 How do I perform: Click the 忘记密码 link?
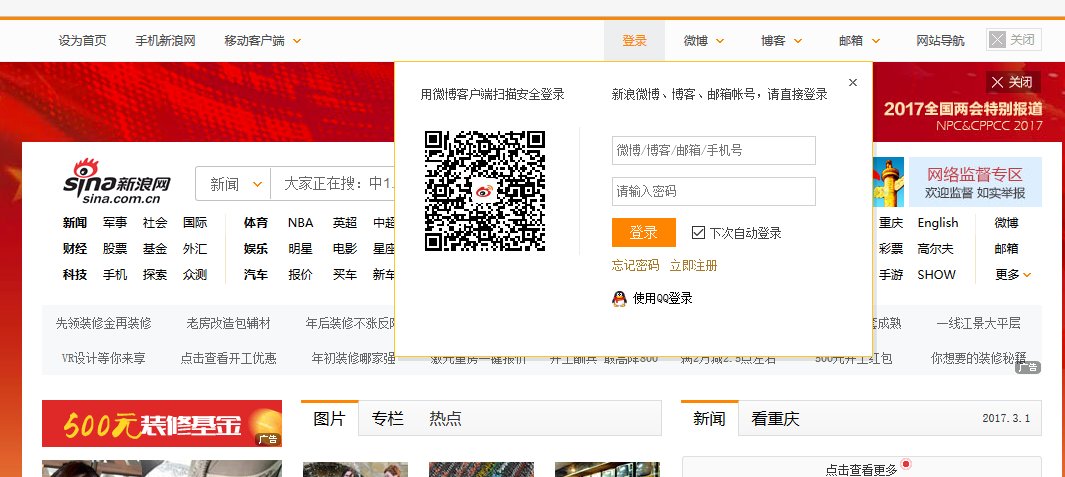[x=635, y=266]
